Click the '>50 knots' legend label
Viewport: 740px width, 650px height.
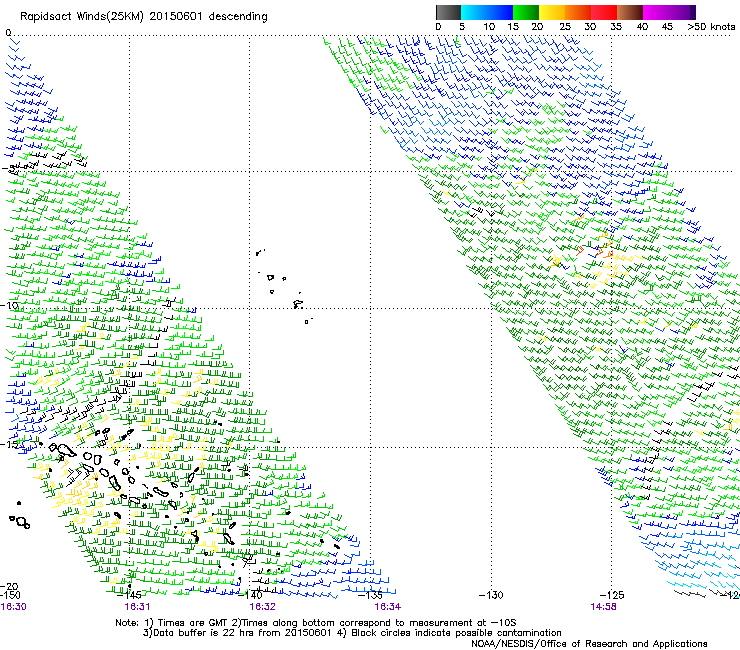[x=711, y=26]
